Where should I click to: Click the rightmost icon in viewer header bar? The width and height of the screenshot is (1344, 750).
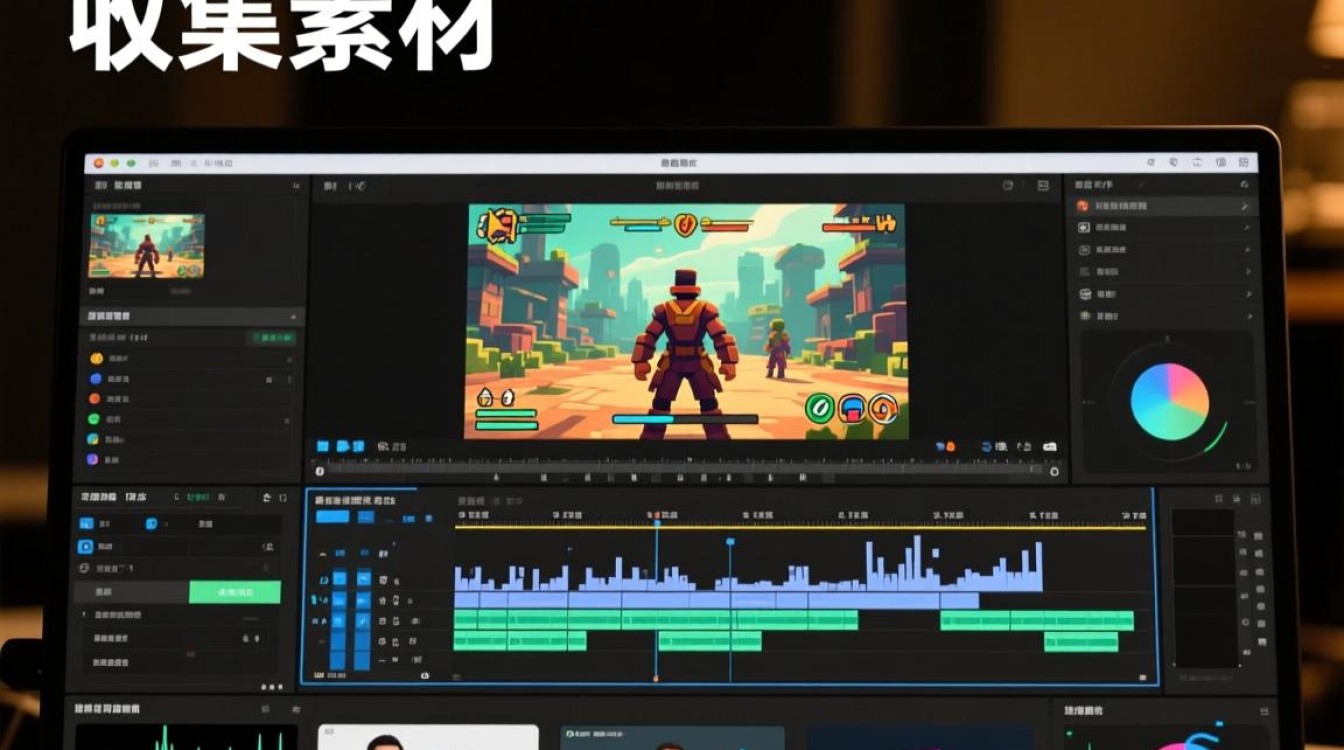(x=1043, y=186)
